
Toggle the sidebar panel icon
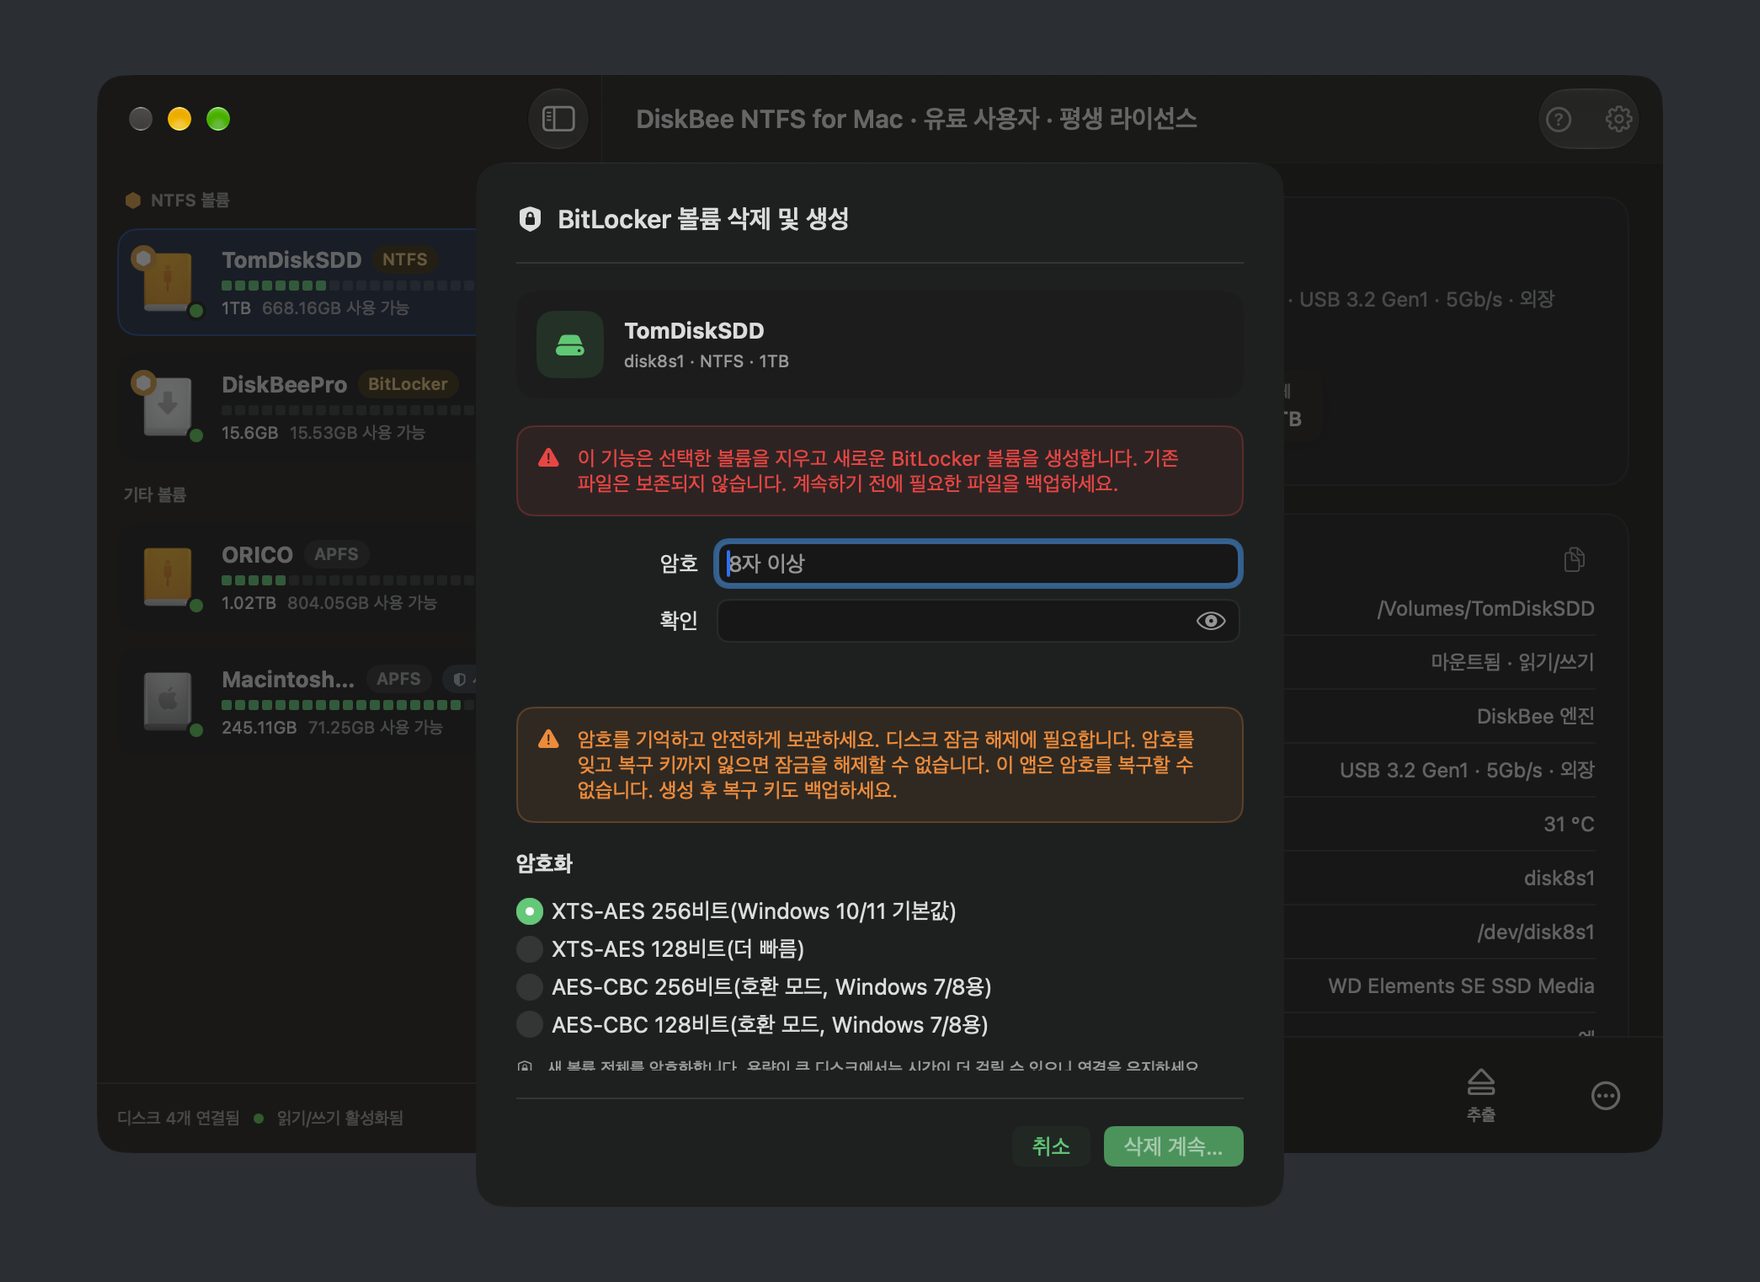coord(558,119)
